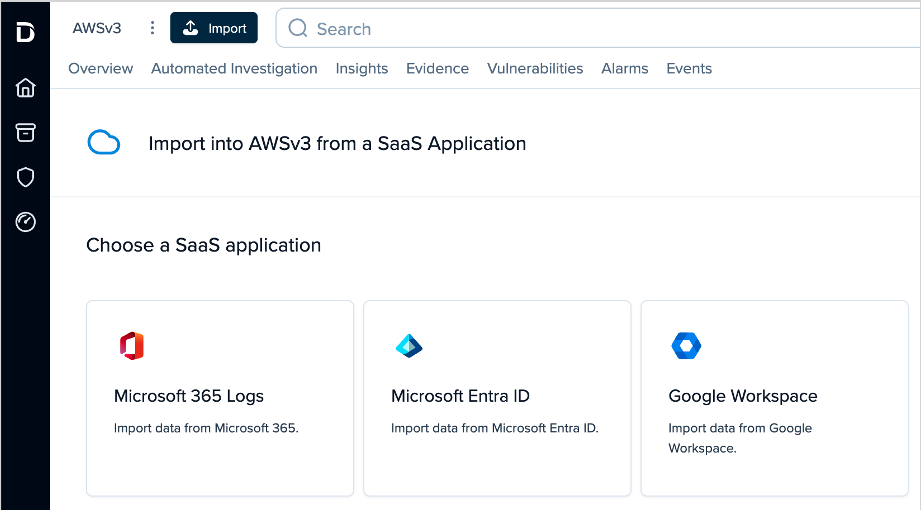
Task: Click the text 'Import data from Microsoft Entra ID.'
Action: click(x=495, y=428)
